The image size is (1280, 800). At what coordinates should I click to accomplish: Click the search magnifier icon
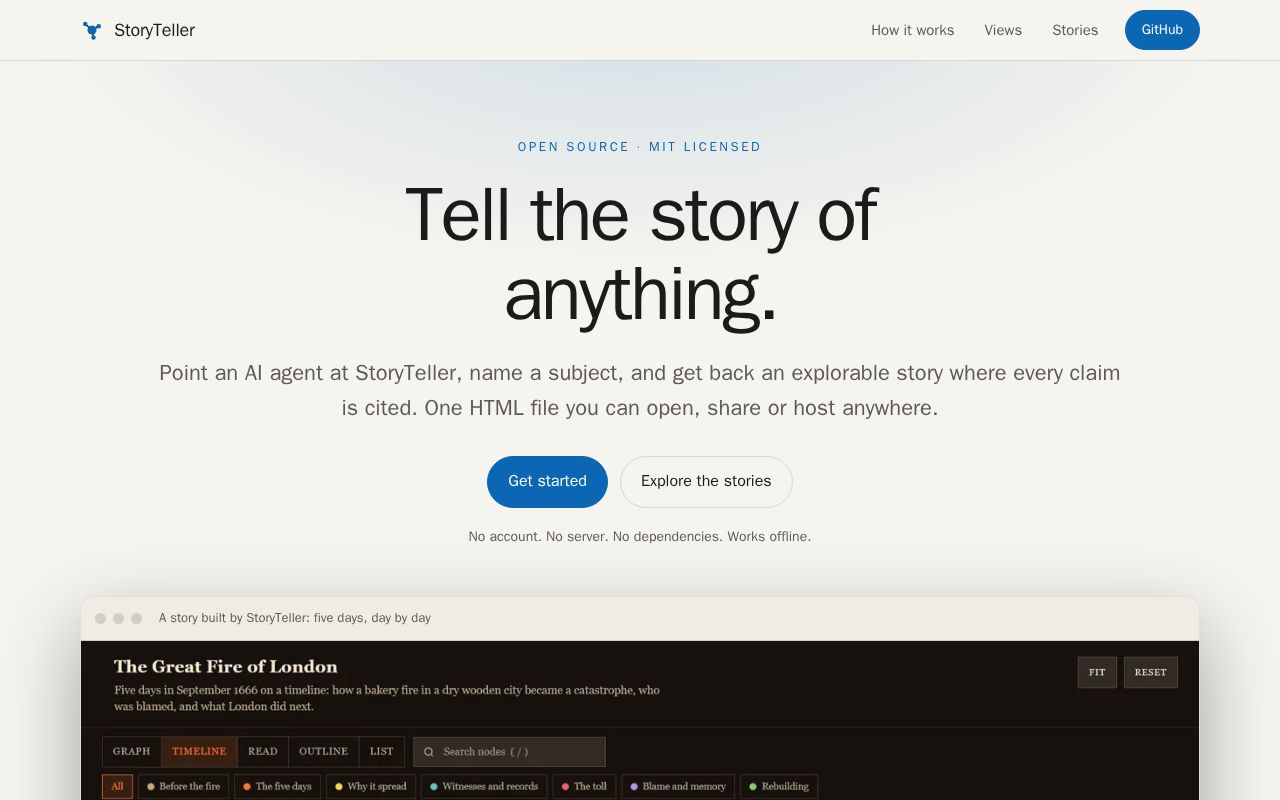[x=429, y=752]
